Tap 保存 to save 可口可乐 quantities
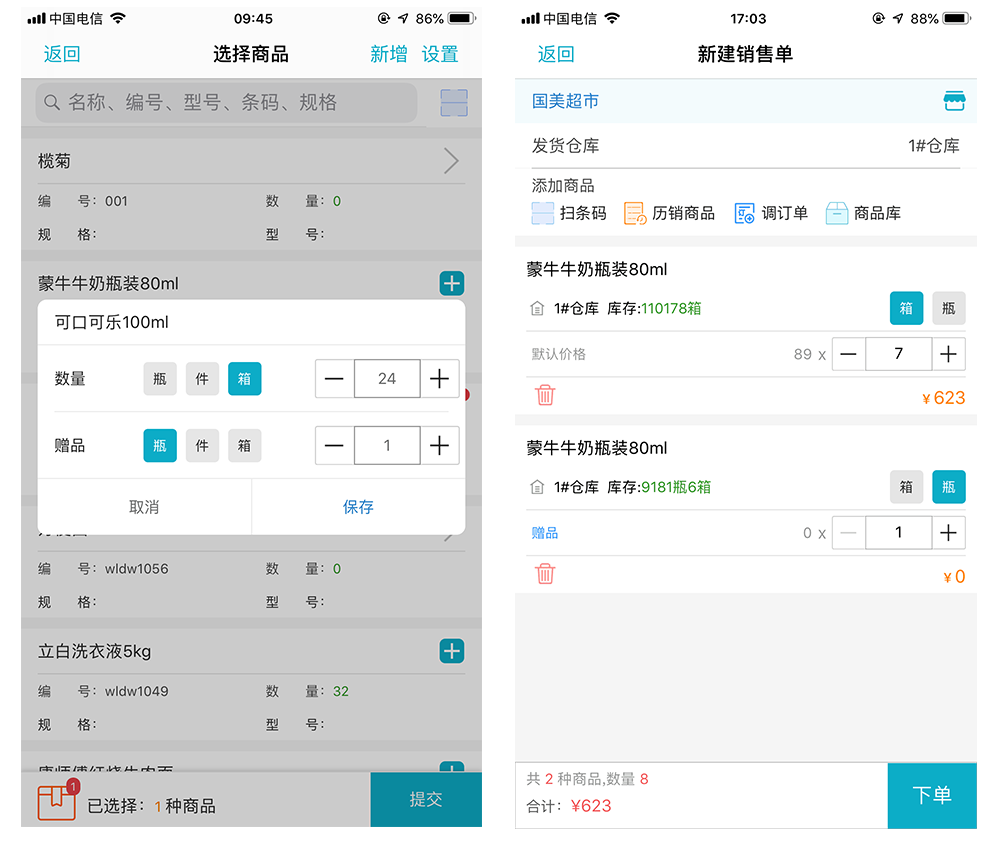This screenshot has height=844, width=1003. 357,507
